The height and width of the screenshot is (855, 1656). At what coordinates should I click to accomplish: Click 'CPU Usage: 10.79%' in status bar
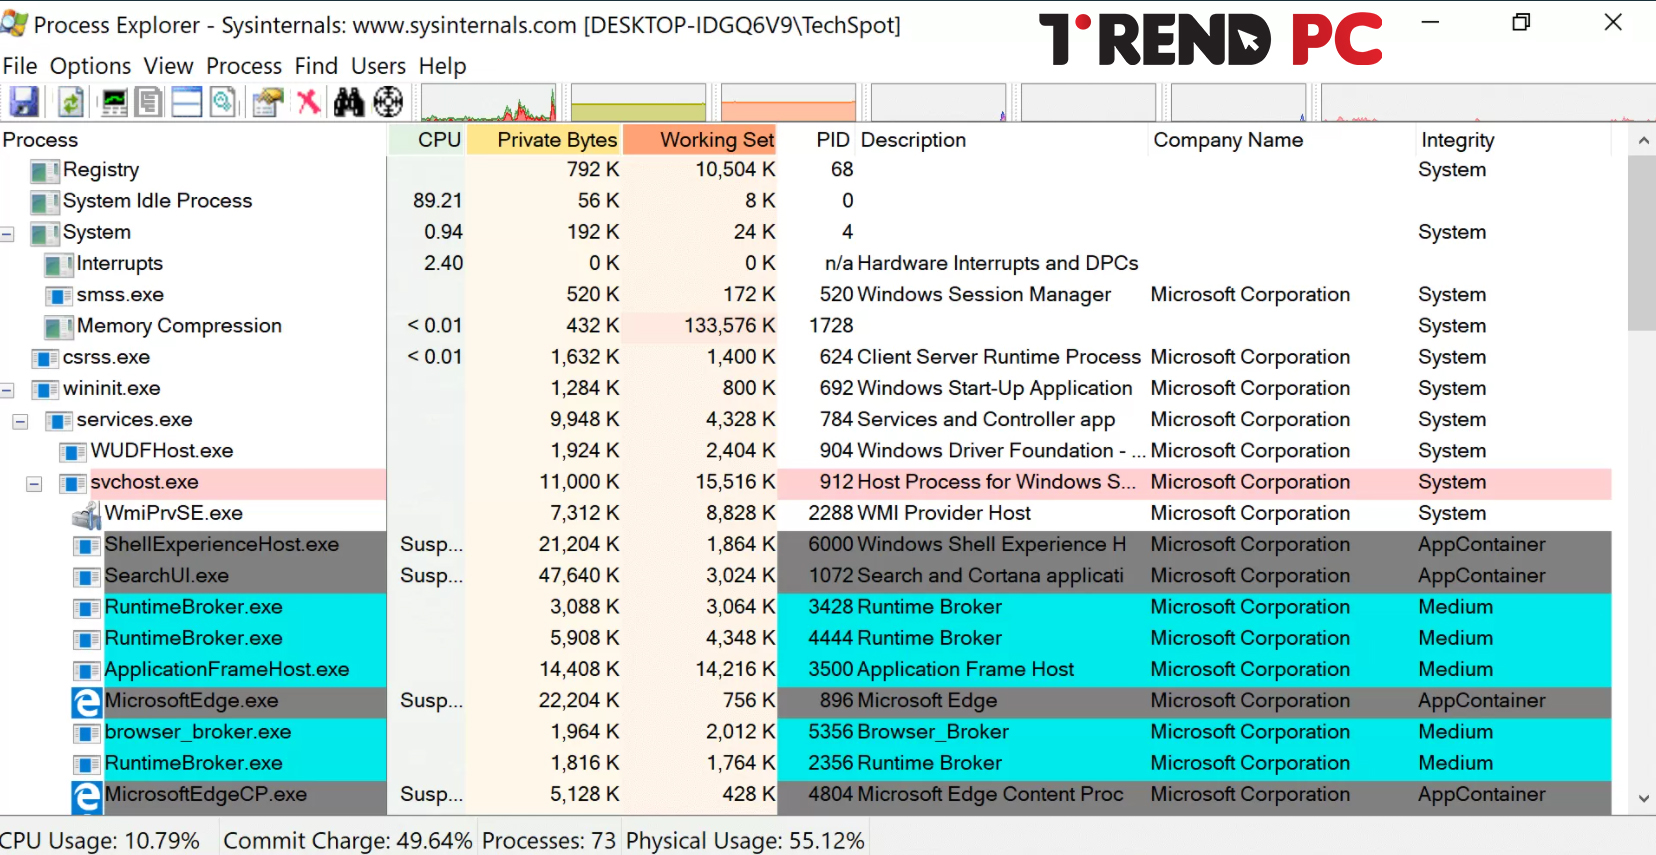coord(100,841)
